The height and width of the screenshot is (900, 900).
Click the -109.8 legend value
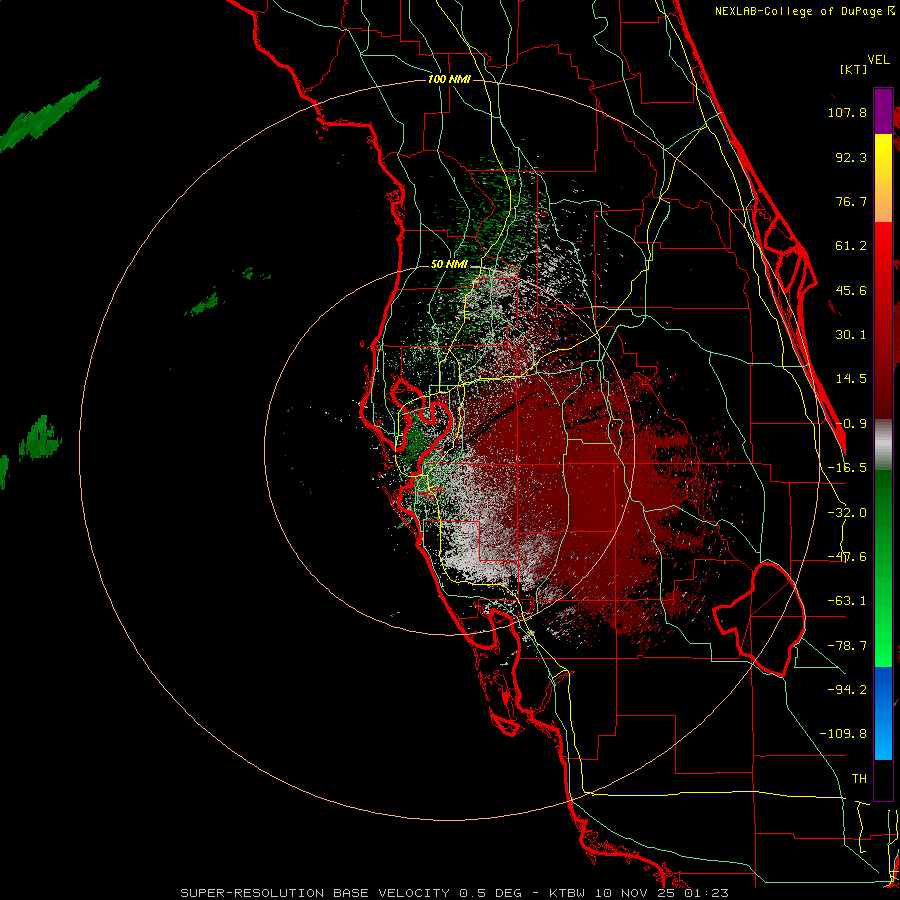(843, 734)
